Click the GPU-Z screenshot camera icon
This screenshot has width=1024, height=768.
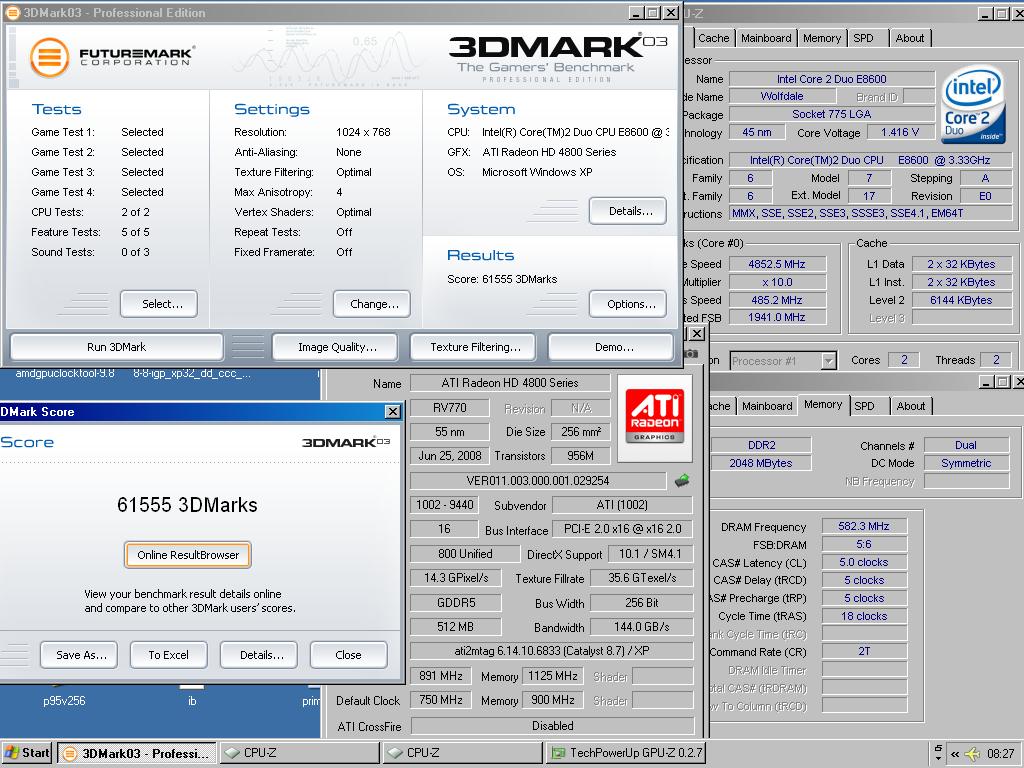pyautogui.click(x=690, y=353)
